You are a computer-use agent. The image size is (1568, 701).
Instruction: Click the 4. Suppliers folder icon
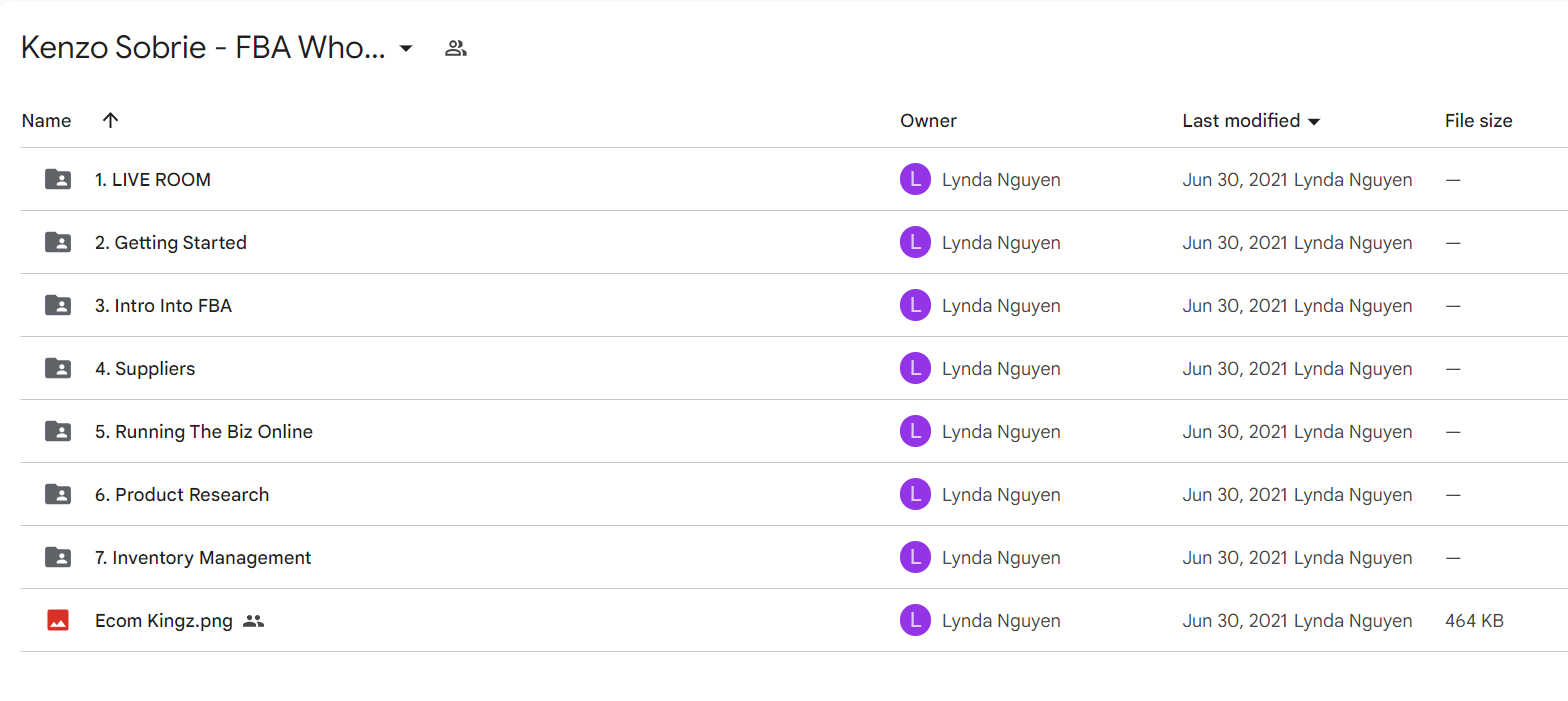click(x=58, y=369)
